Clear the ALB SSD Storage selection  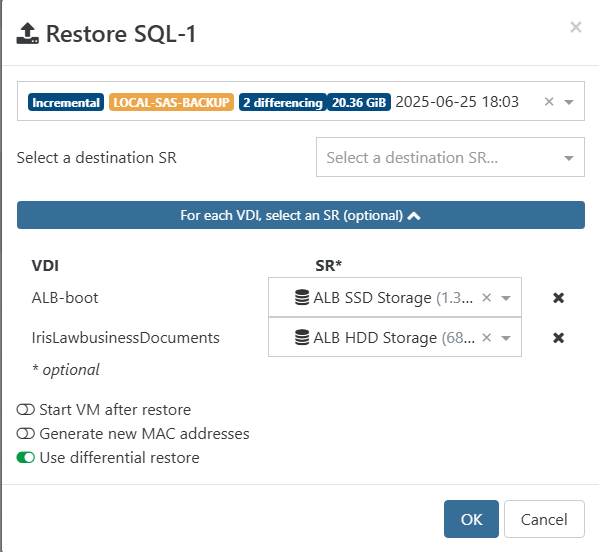click(x=486, y=298)
